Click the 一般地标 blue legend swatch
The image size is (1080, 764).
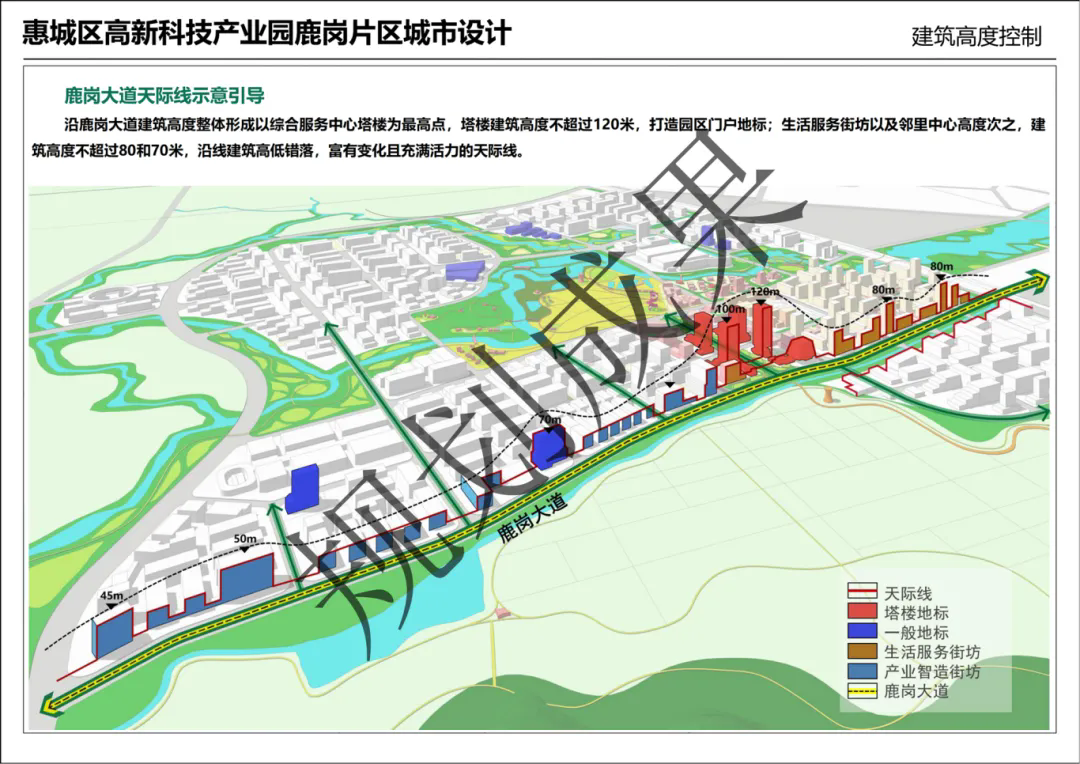863,632
